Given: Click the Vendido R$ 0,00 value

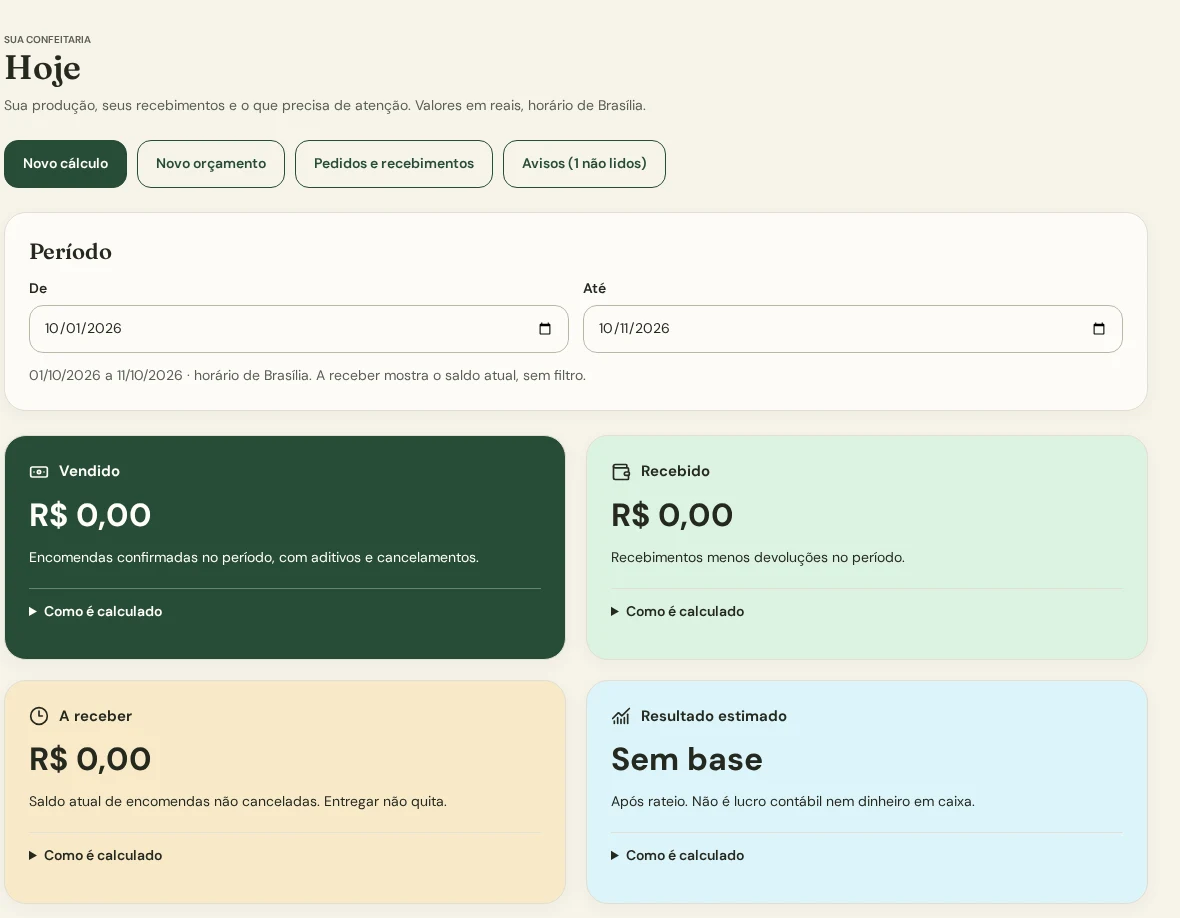Looking at the screenshot, I should tap(90, 515).
